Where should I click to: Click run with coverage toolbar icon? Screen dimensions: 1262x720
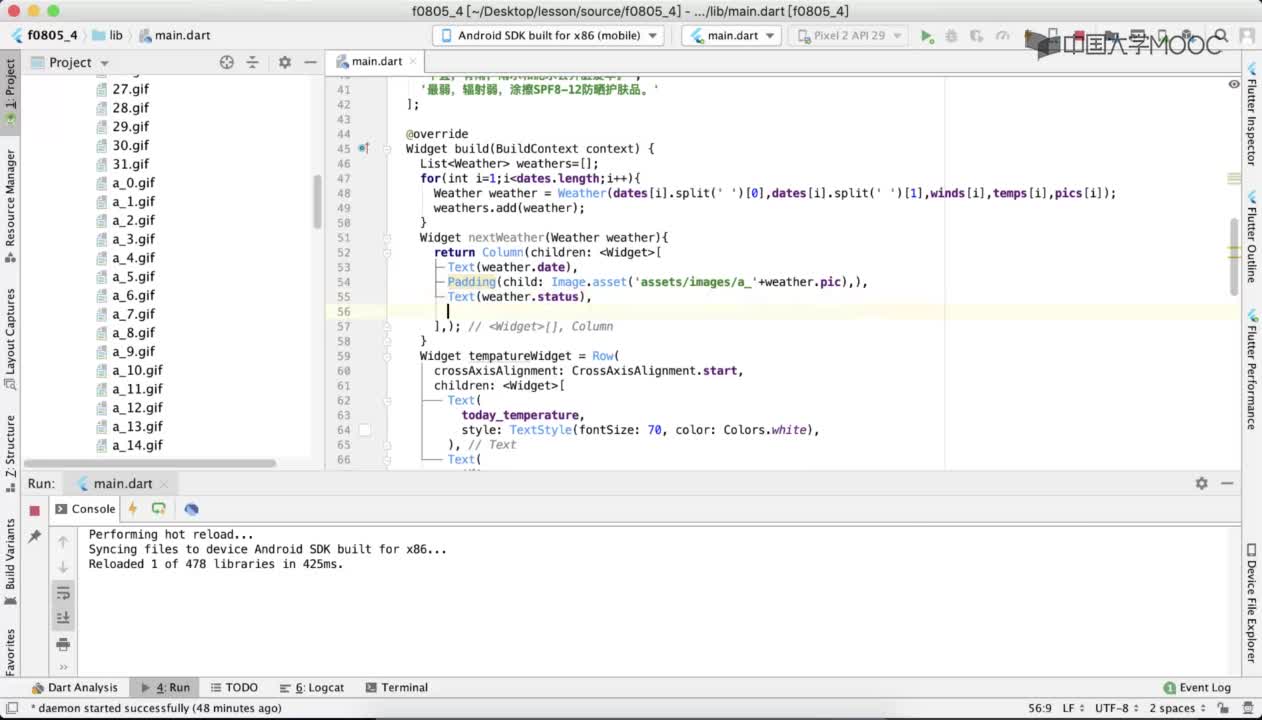977,36
